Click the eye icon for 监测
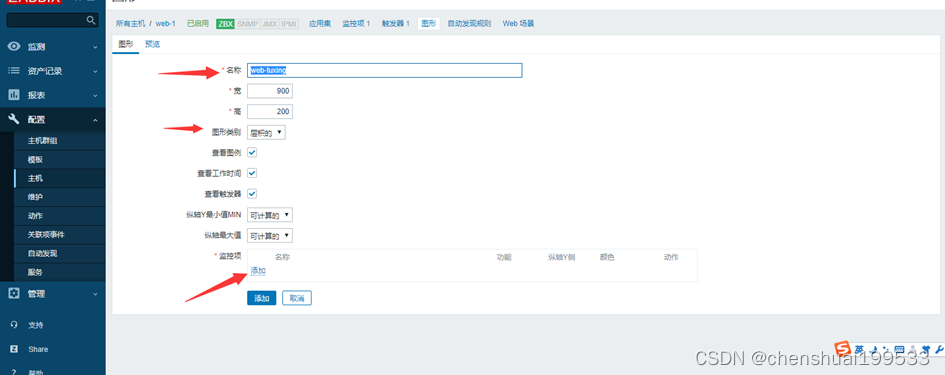This screenshot has height=375, width=945. 14,46
